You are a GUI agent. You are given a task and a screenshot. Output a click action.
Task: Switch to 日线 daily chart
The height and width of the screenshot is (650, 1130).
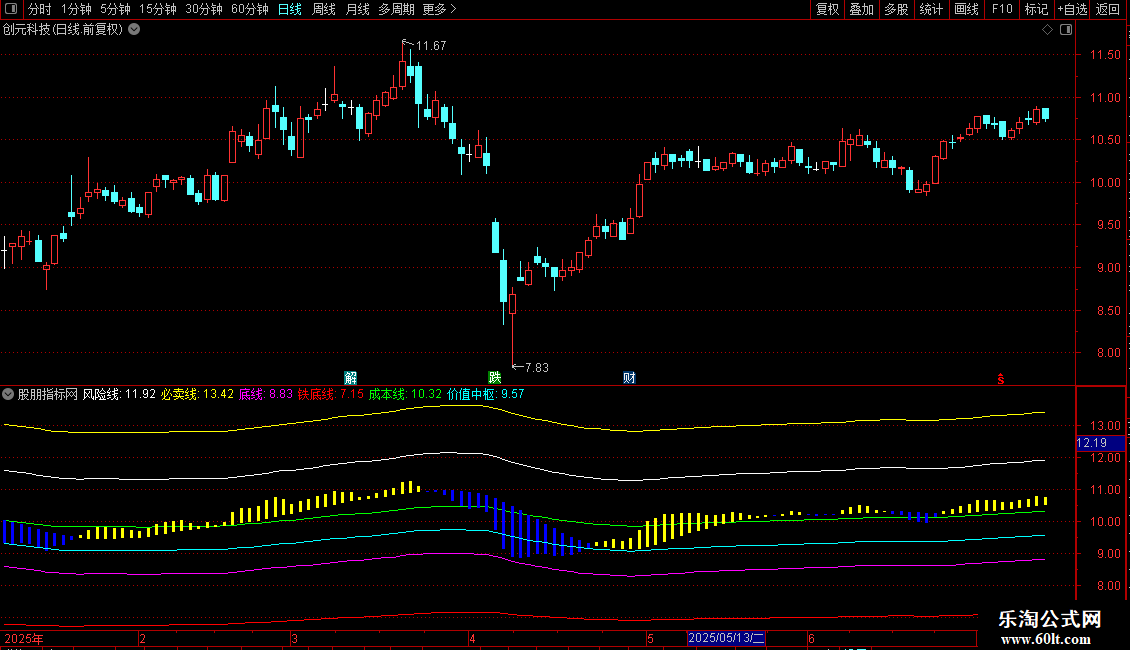(290, 9)
